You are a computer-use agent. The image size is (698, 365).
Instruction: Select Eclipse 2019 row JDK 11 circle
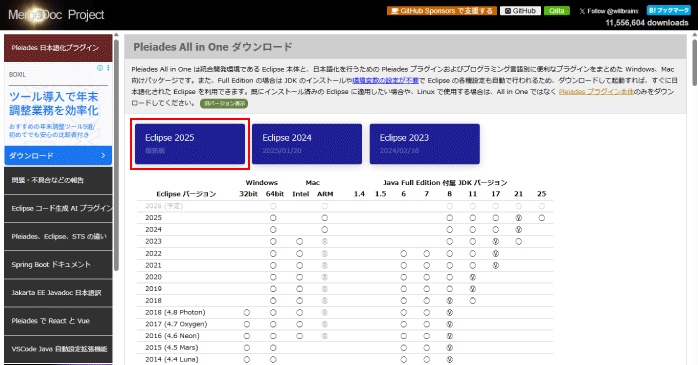[x=473, y=289]
